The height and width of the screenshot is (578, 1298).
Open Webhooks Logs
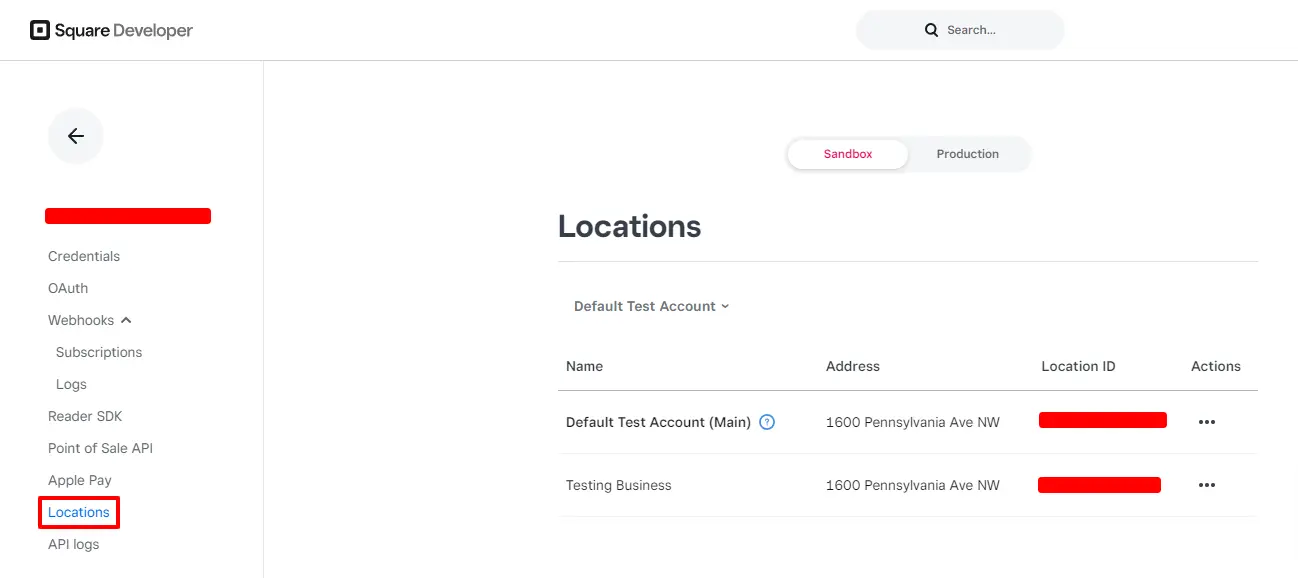tap(71, 384)
